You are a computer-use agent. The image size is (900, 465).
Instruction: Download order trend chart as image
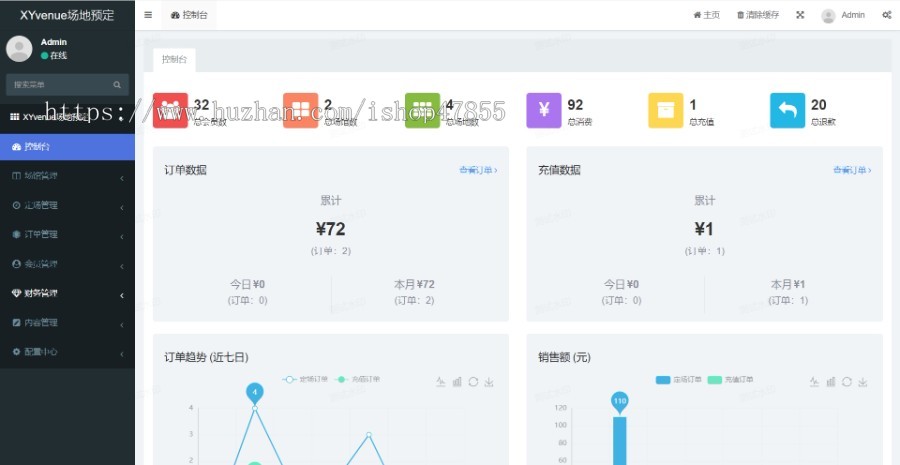coord(489,382)
